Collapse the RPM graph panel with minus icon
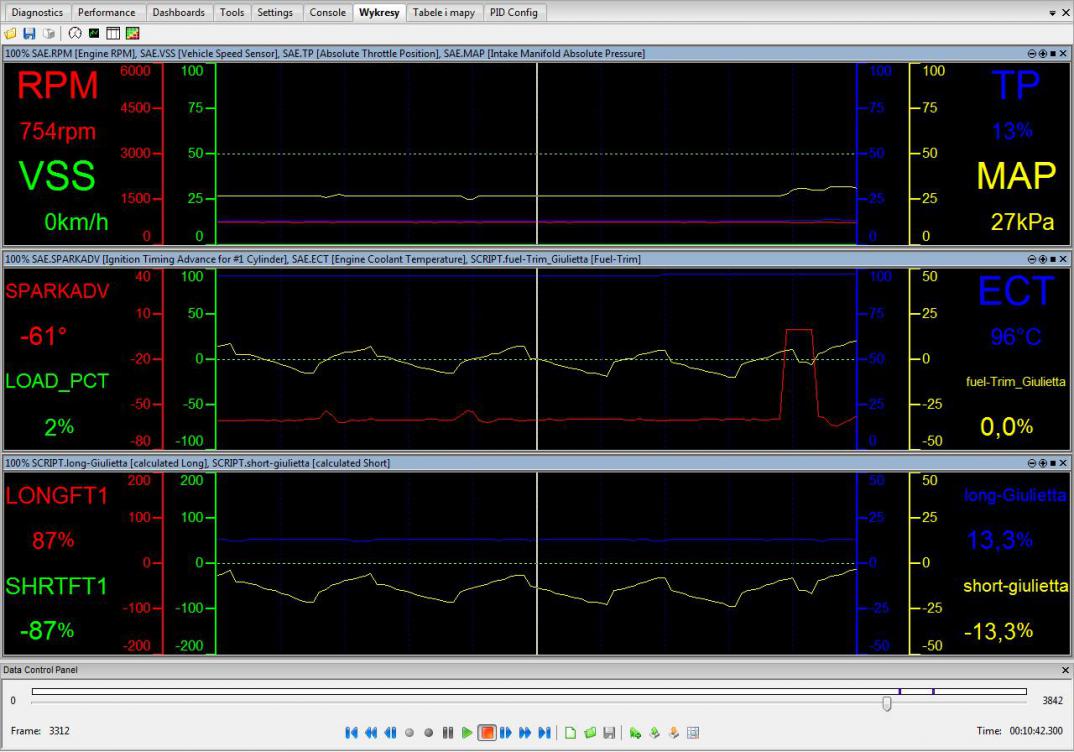Screen dimensions: 1074x752 (x=1031, y=53)
